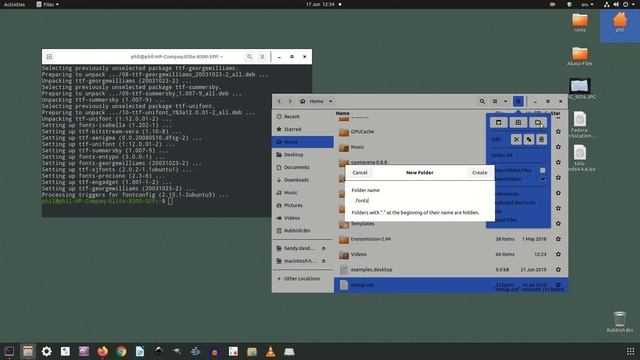Open the view options dropdown arrow in Files
The image size is (640, 360).
(x=505, y=101)
